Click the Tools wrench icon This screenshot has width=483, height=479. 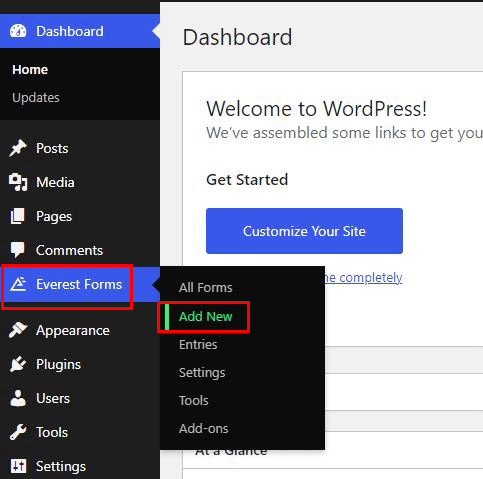(18, 432)
